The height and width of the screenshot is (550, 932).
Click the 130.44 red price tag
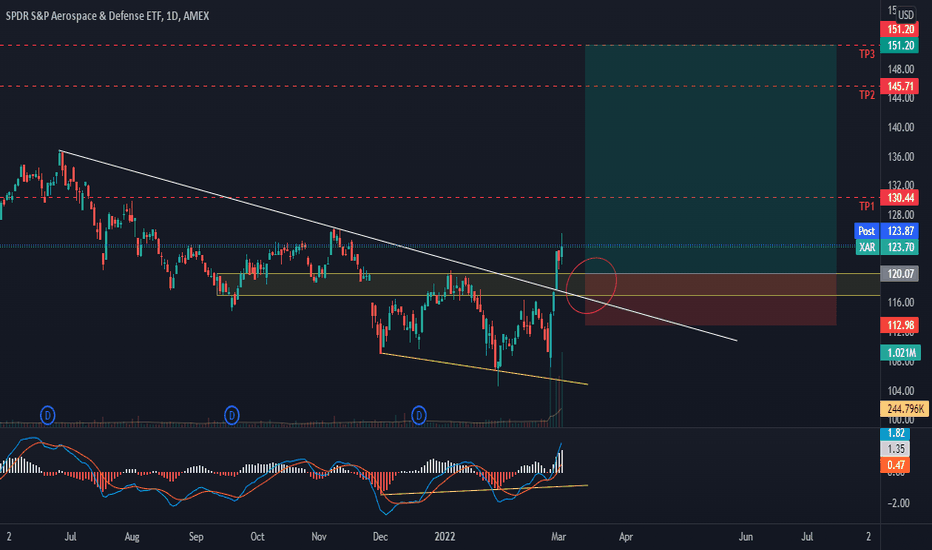point(899,198)
